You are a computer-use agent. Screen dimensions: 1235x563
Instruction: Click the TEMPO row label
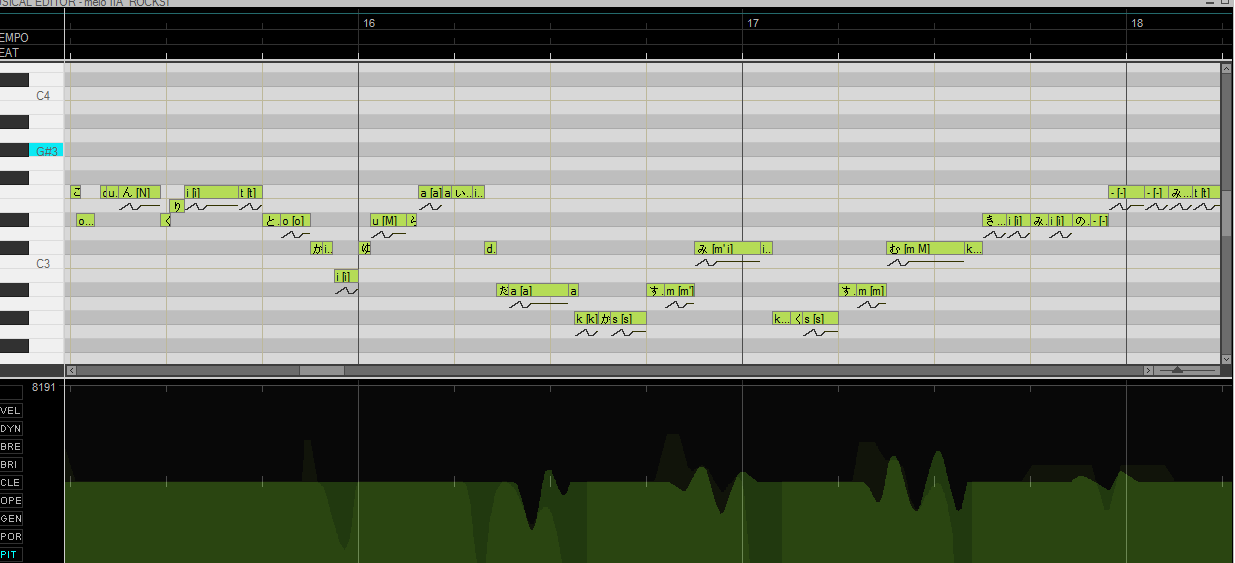pyautogui.click(x=14, y=38)
